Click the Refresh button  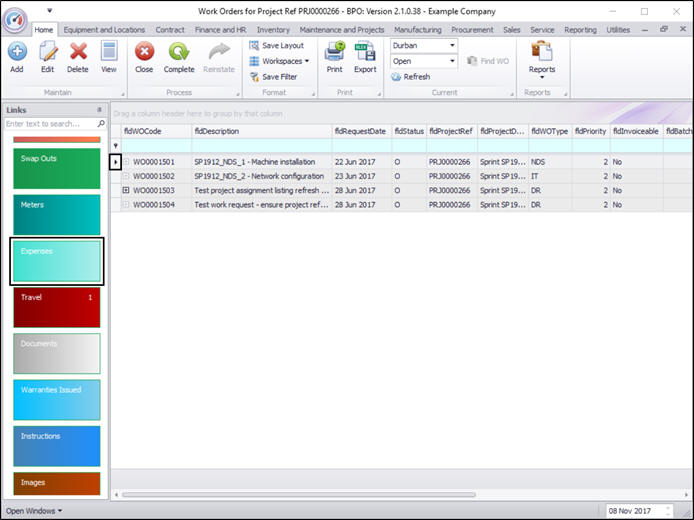click(x=411, y=77)
